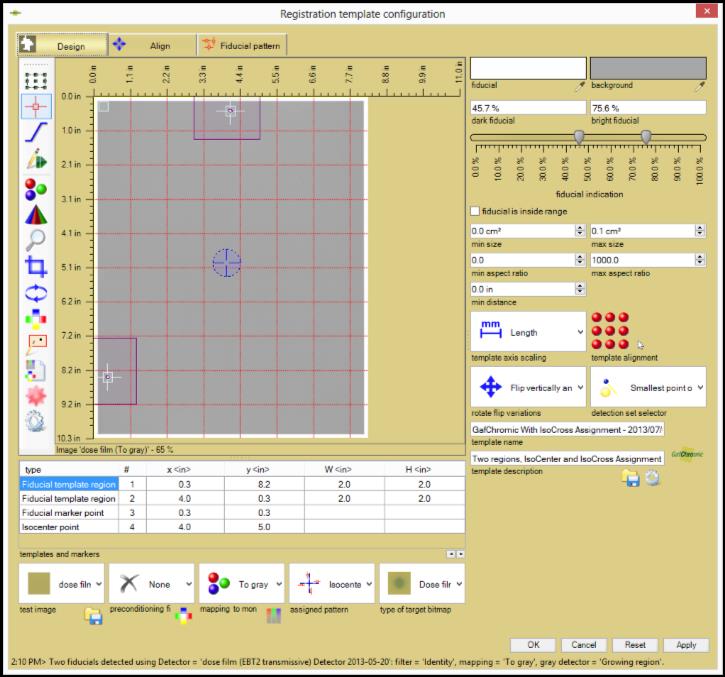Viewport: 725px width, 677px height.
Task: Click the template name input field
Action: coord(567,430)
